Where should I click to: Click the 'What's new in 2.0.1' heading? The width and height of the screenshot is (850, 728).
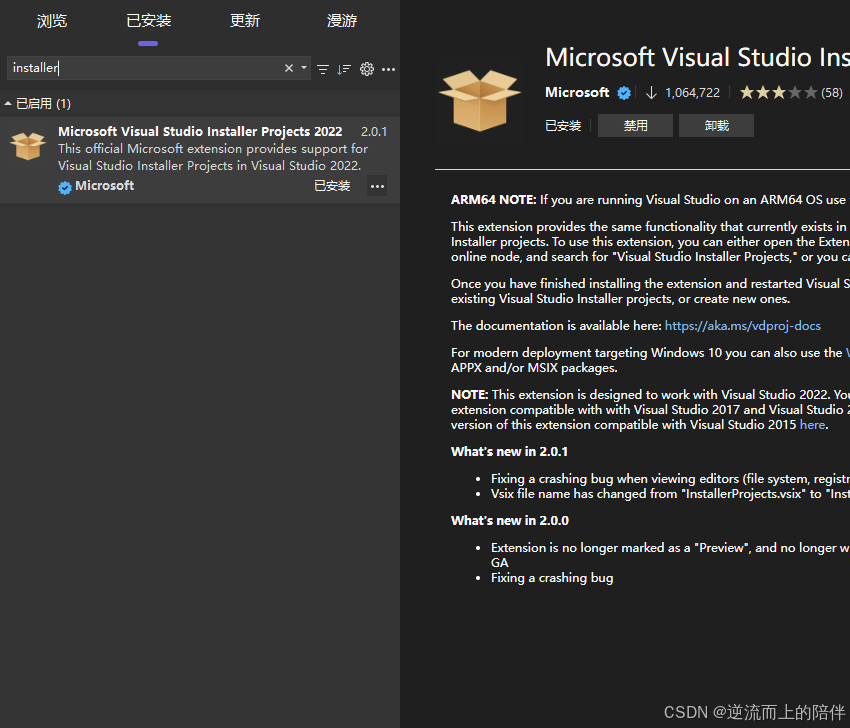pyautogui.click(x=510, y=452)
